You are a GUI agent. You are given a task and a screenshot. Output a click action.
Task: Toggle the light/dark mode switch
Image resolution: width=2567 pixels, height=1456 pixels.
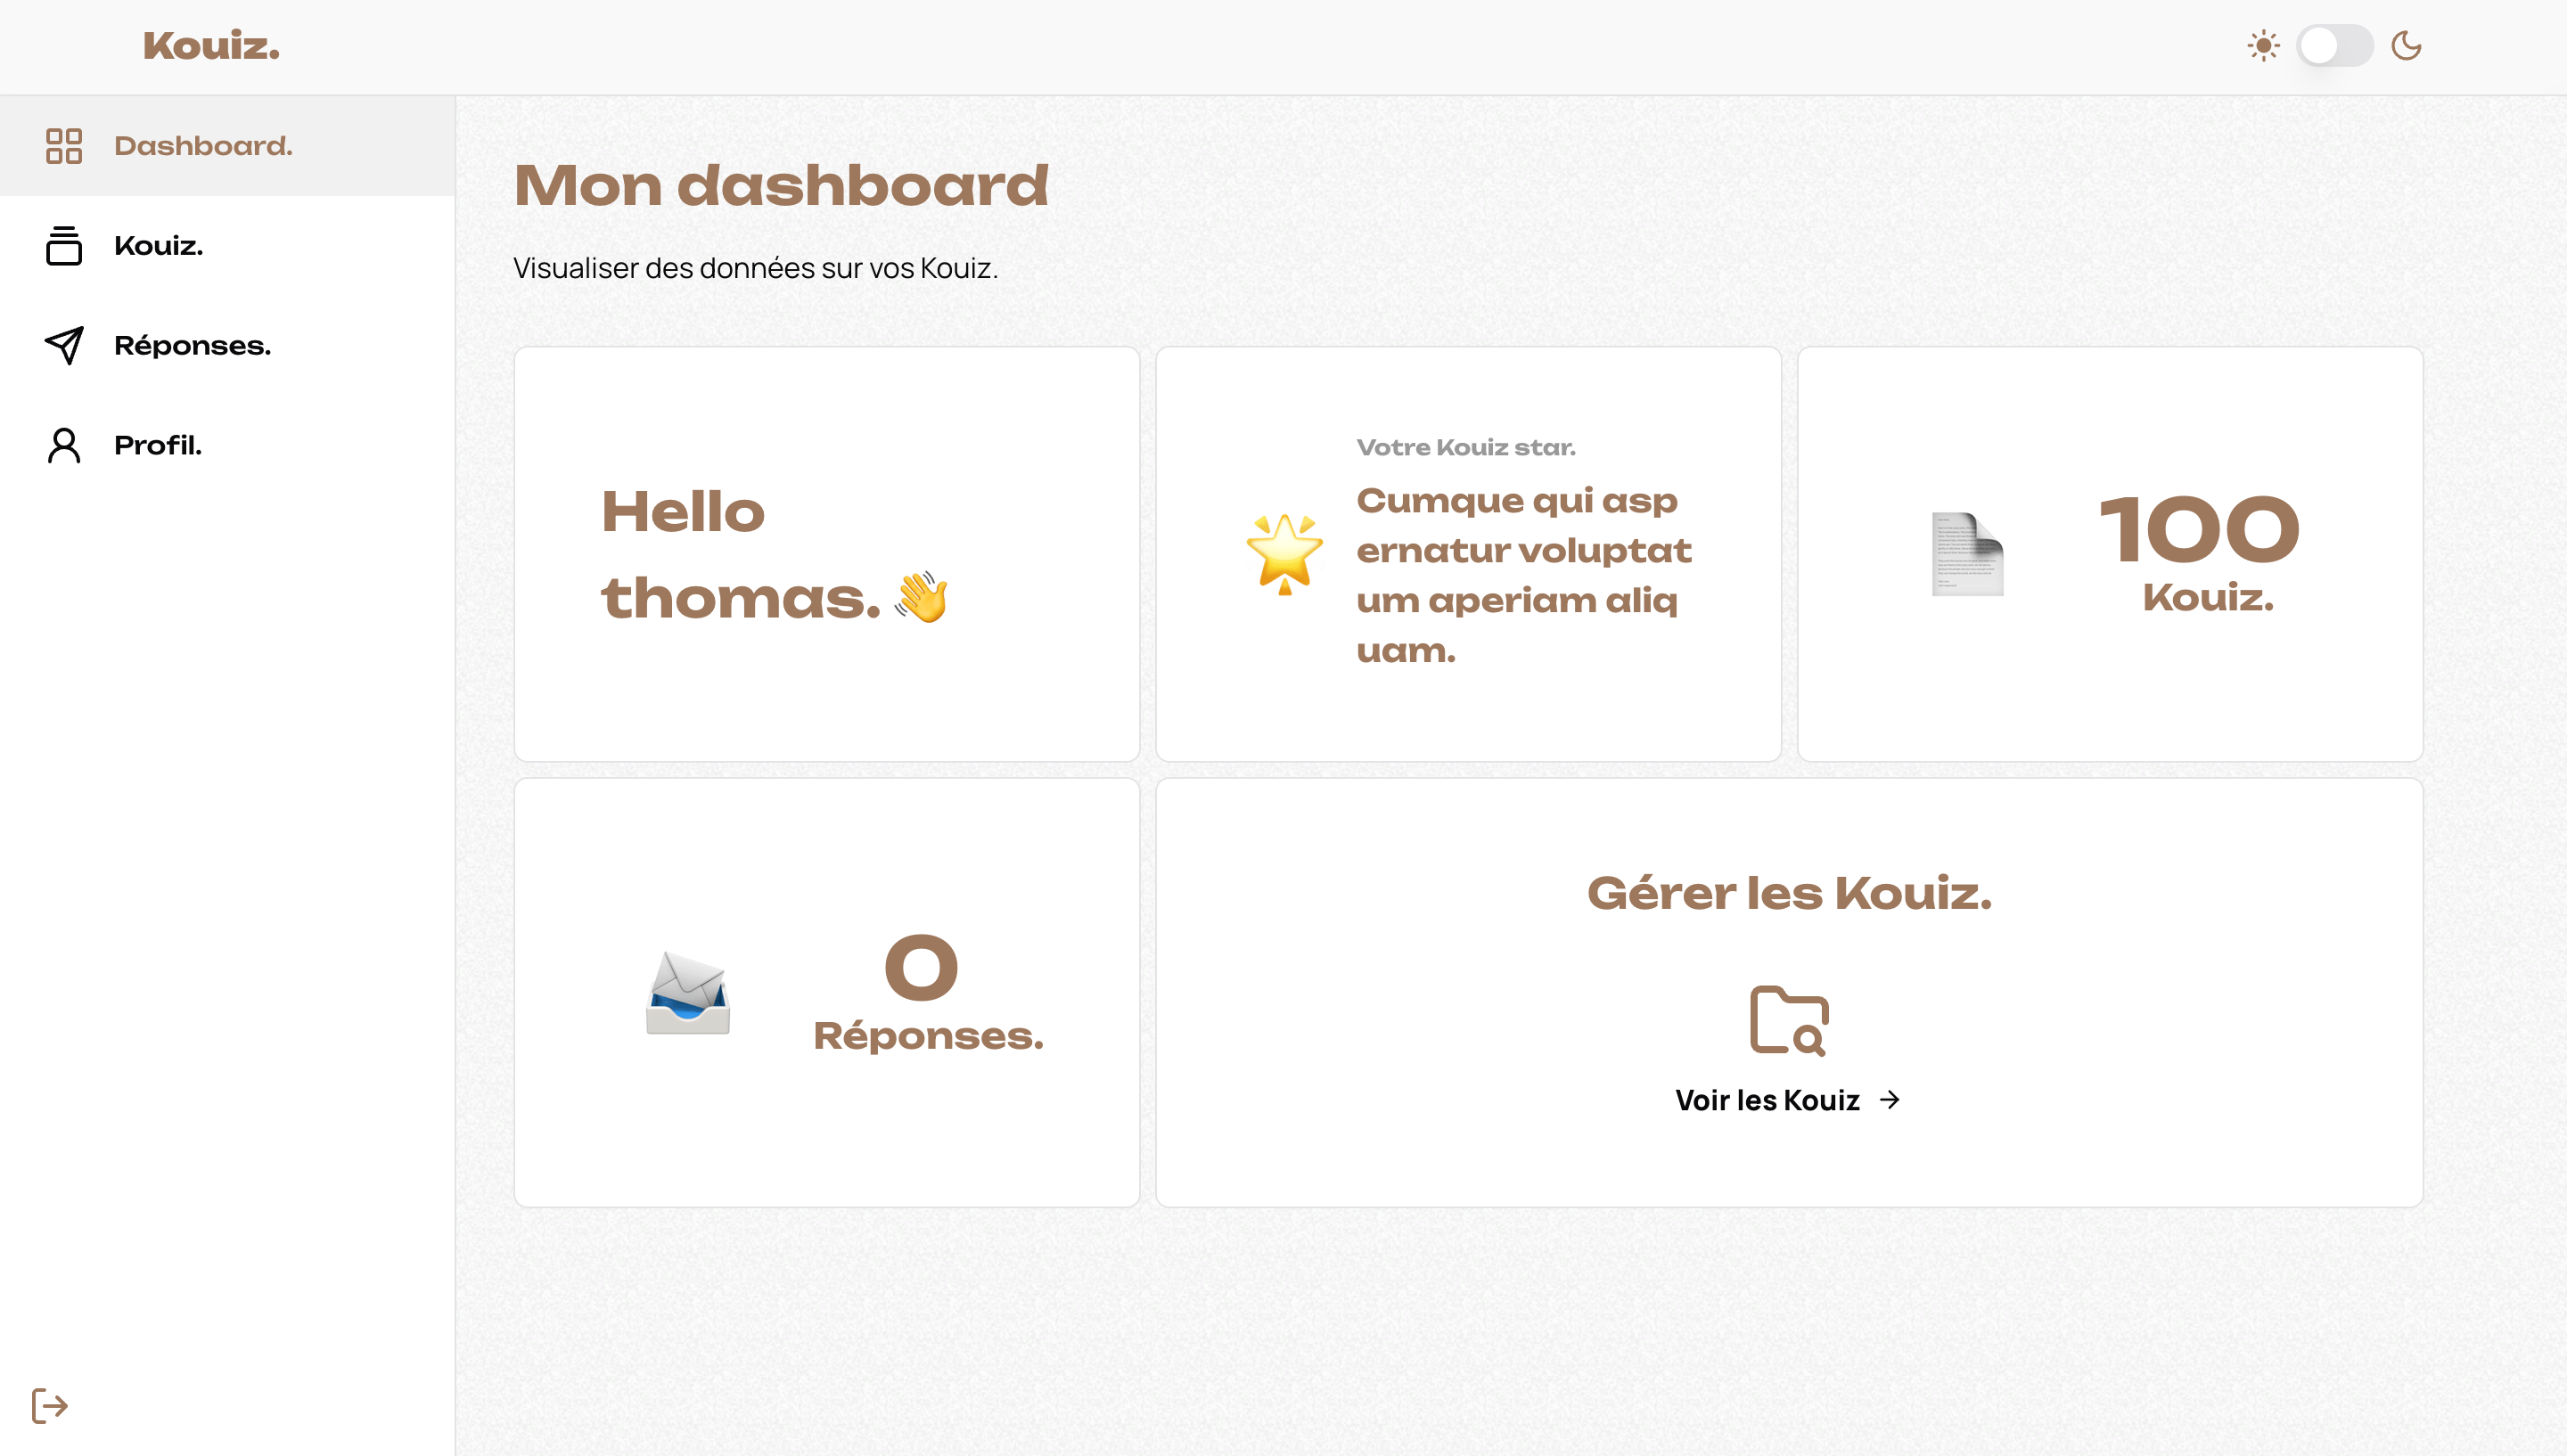coord(2336,45)
